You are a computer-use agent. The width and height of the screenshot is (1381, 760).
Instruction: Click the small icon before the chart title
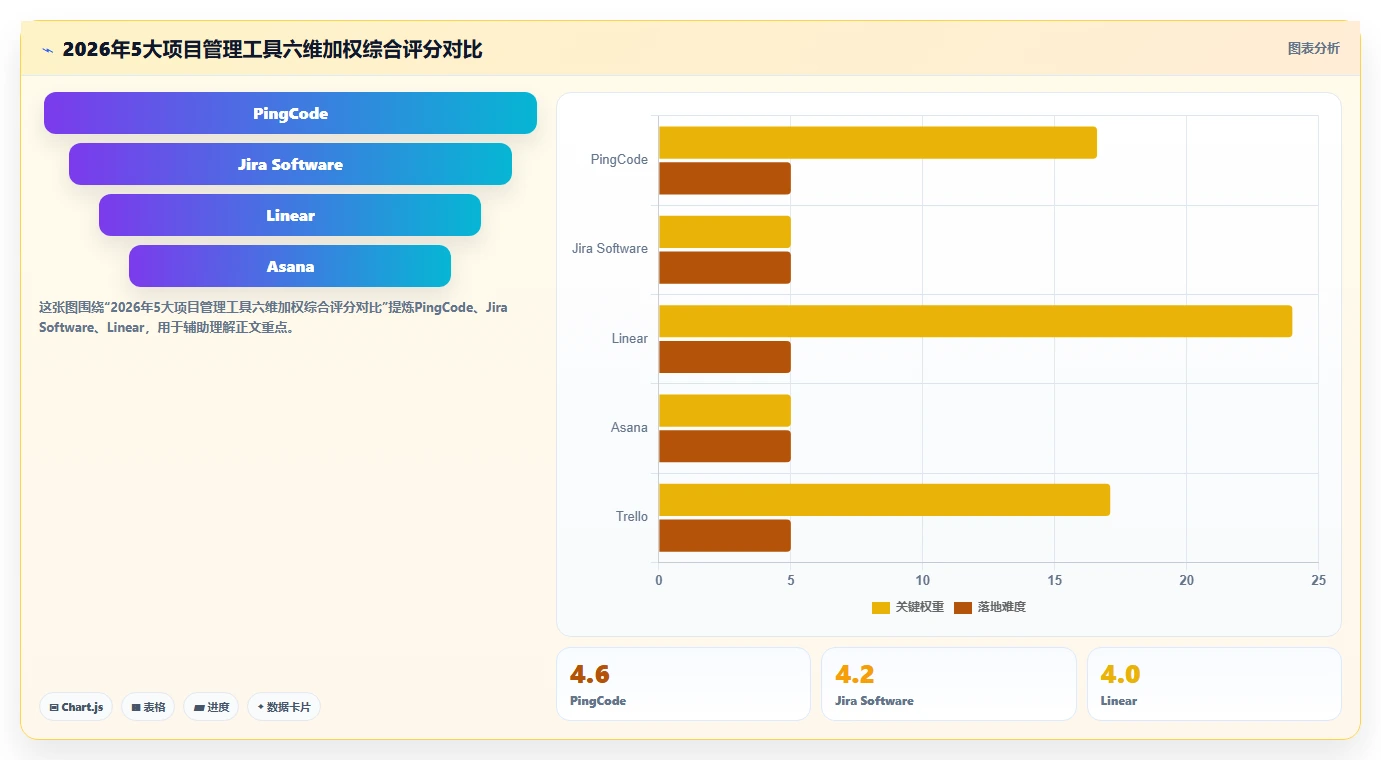(47, 50)
